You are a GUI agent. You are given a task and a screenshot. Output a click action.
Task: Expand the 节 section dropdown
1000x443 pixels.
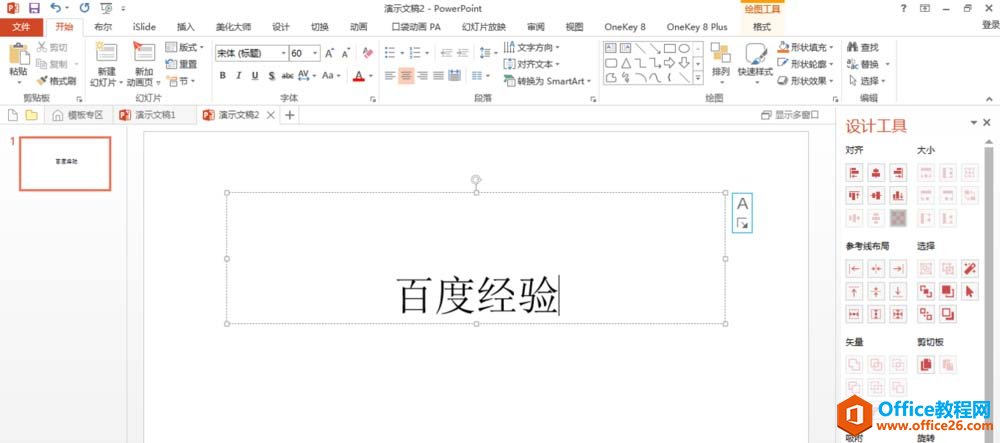tap(180, 81)
